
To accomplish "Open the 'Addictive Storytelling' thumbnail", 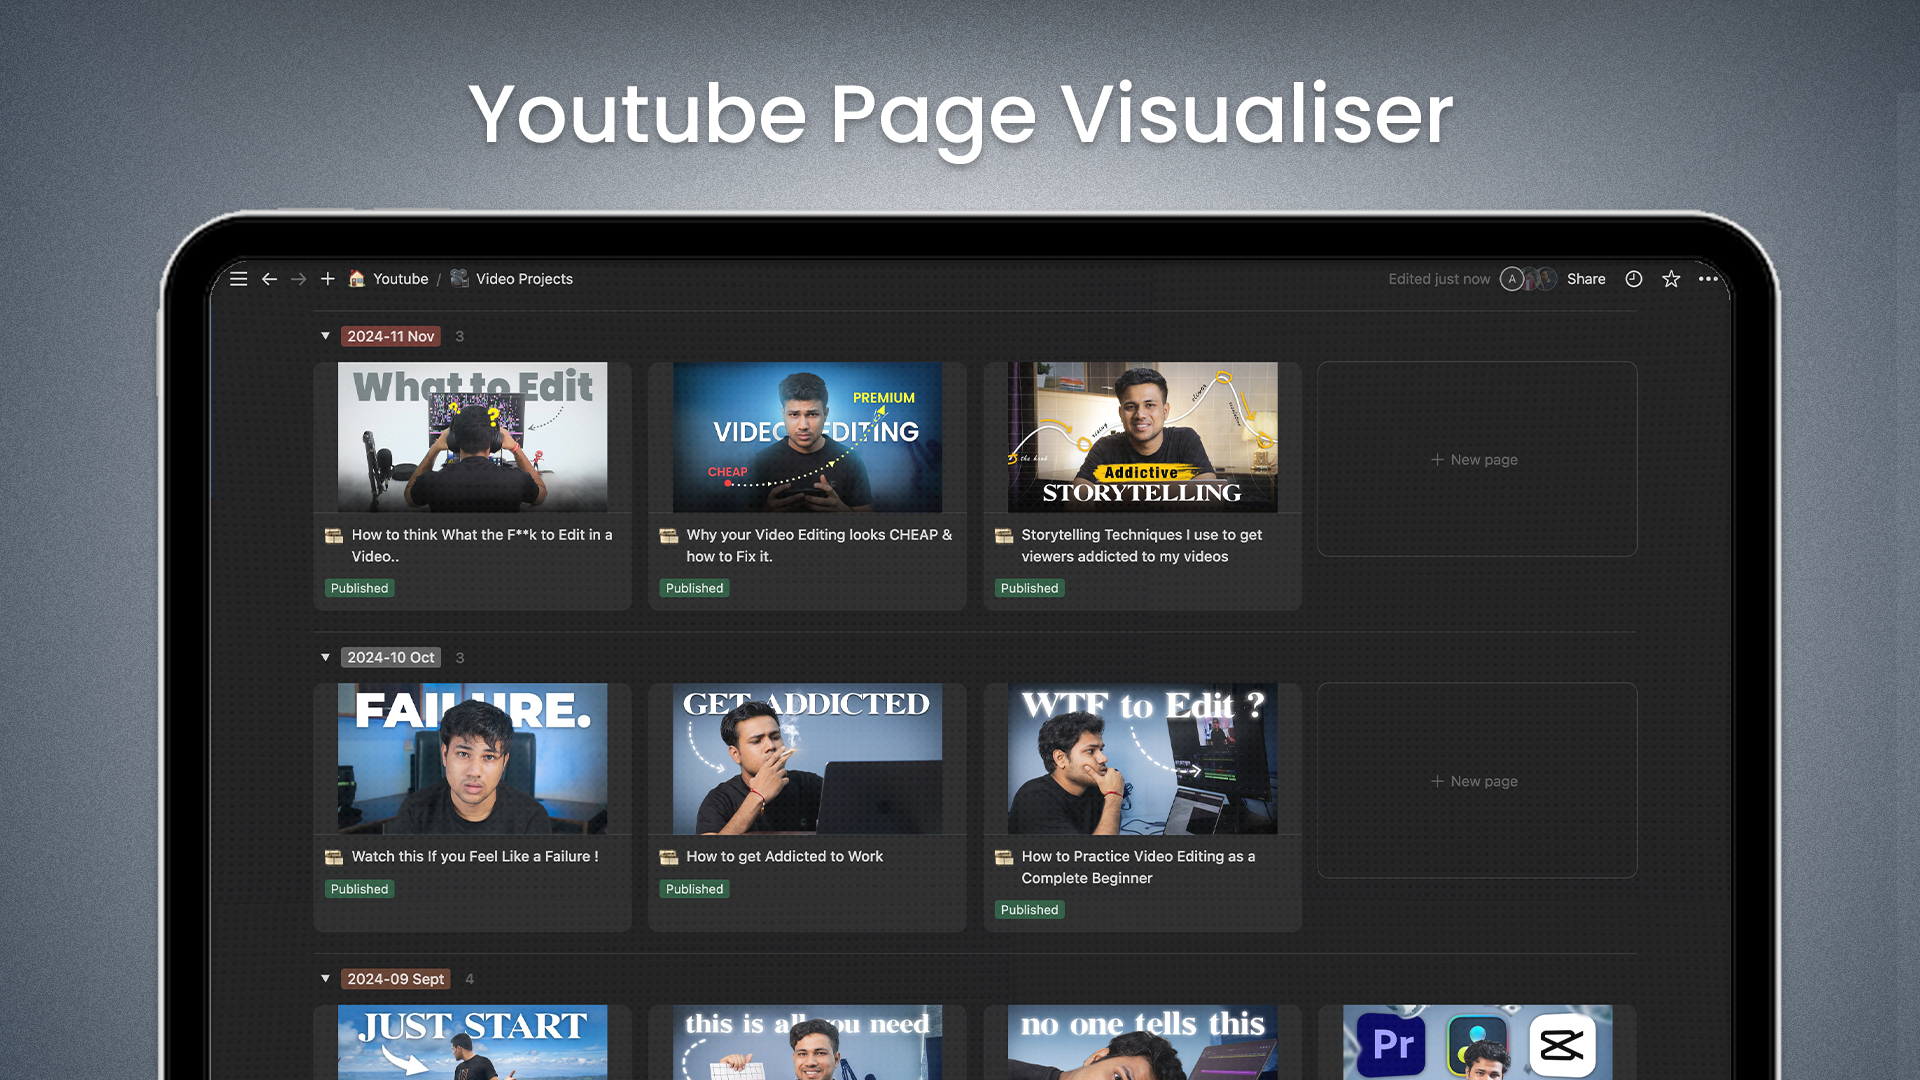I will click(x=1142, y=437).
